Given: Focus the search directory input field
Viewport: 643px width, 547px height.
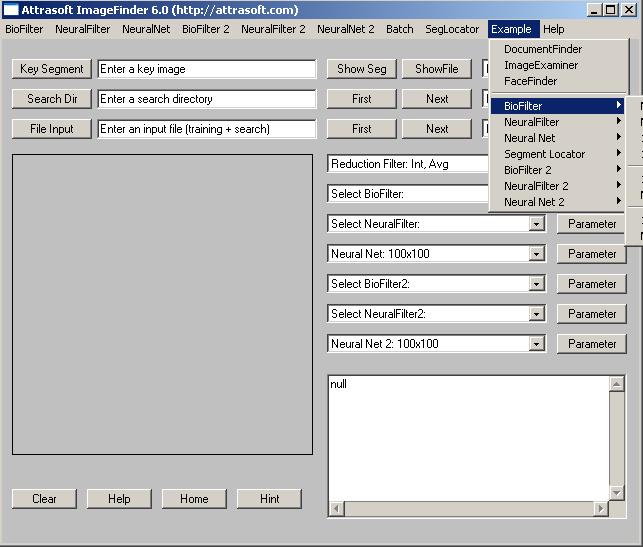Looking at the screenshot, I should [x=206, y=99].
